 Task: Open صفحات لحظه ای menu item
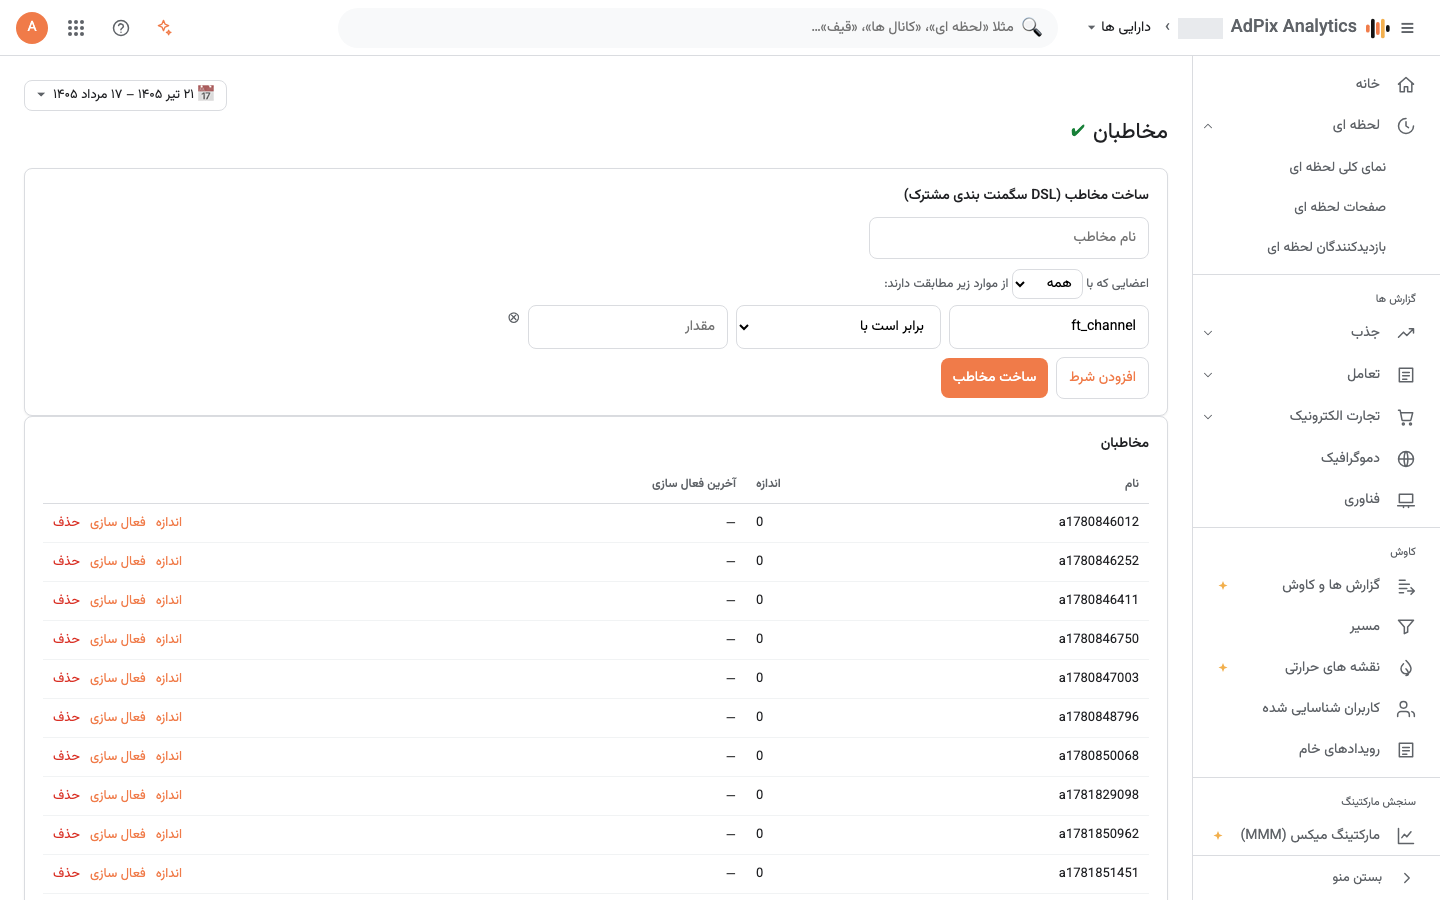(1340, 207)
